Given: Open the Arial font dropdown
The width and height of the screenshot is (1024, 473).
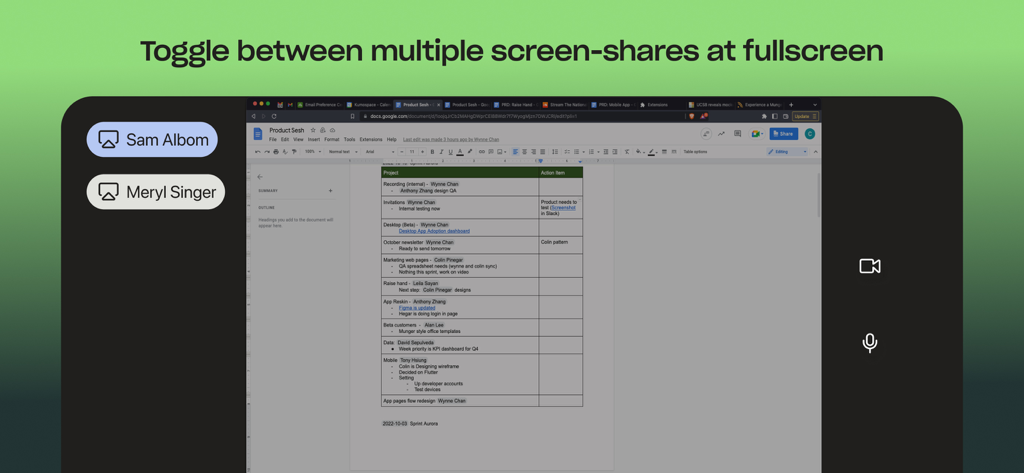Looking at the screenshot, I should 379,152.
